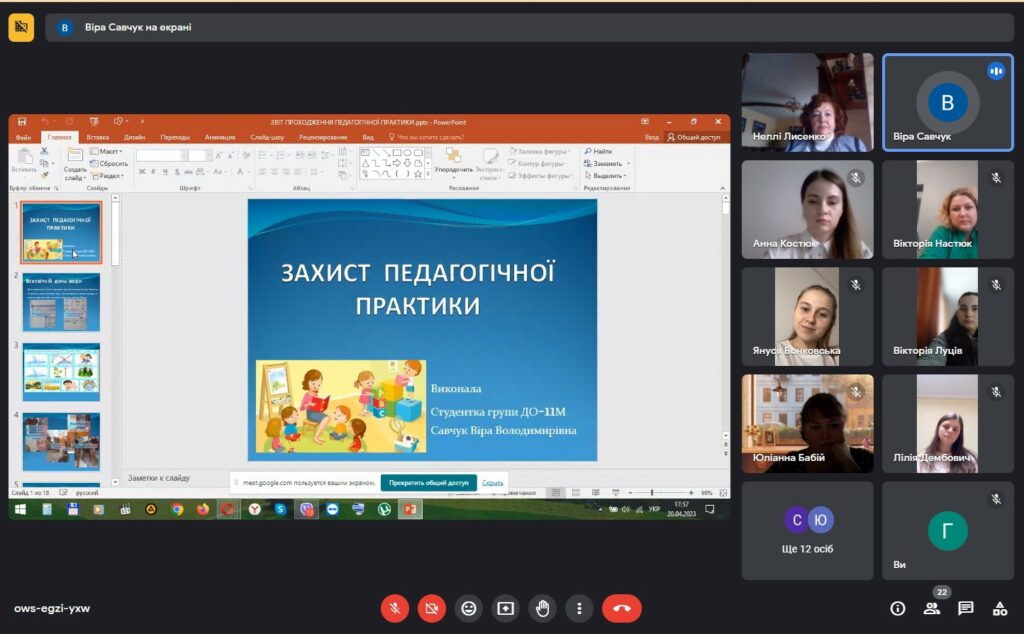Click the present screen icon
Image resolution: width=1024 pixels, height=634 pixels.
pos(505,609)
